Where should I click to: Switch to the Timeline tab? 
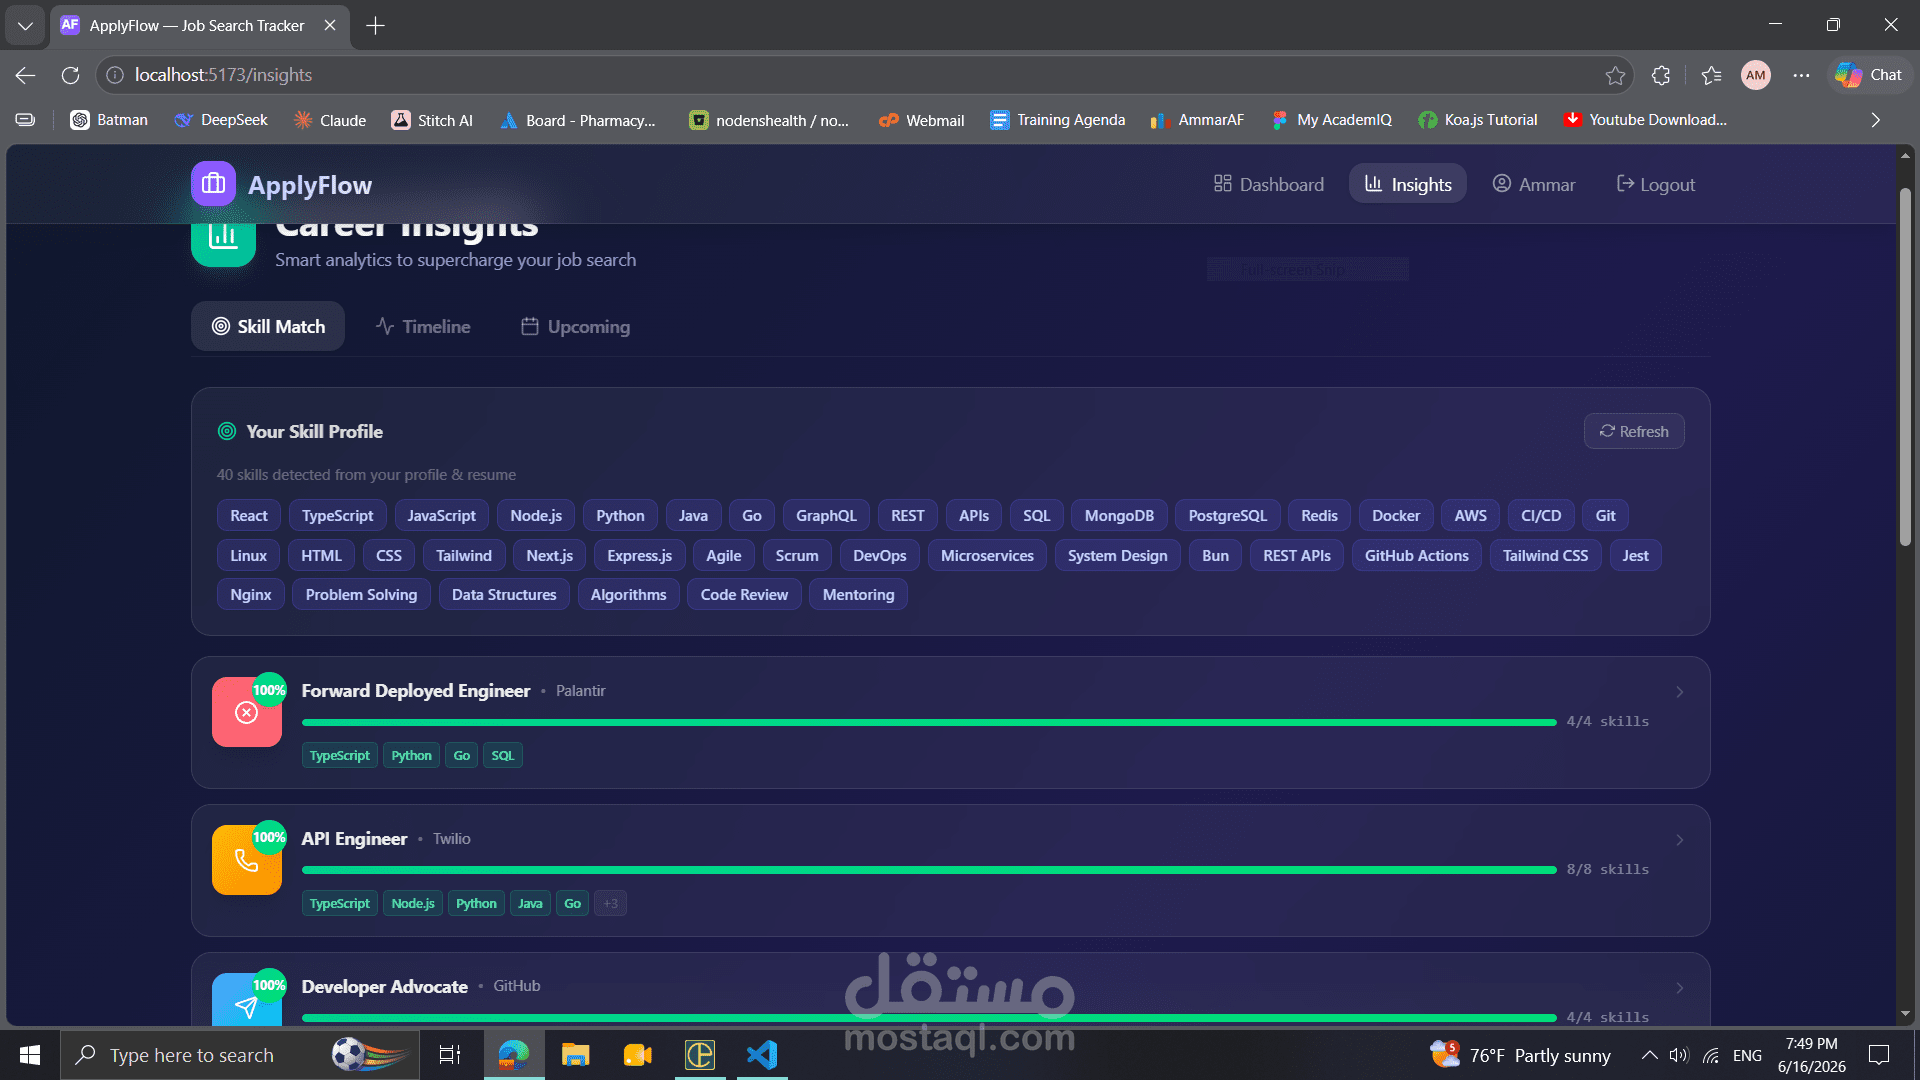click(x=423, y=326)
